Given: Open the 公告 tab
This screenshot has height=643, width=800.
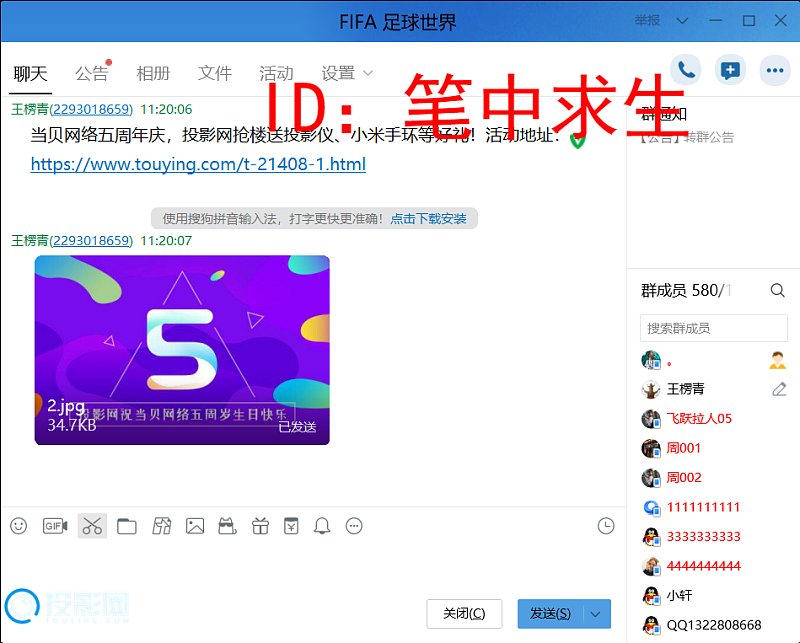Looking at the screenshot, I should click(92, 73).
